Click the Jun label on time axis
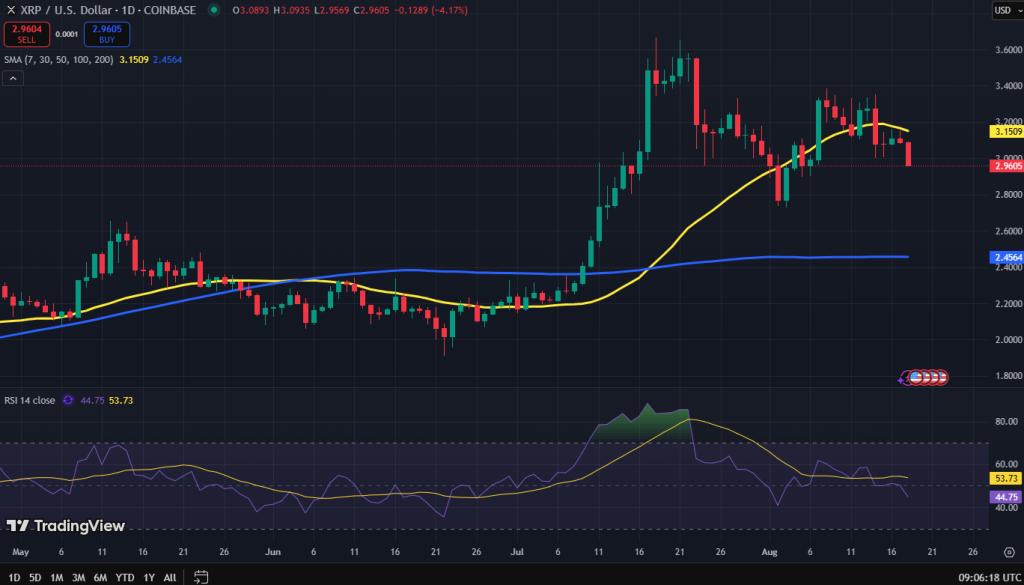The width and height of the screenshot is (1024, 585). point(273,552)
